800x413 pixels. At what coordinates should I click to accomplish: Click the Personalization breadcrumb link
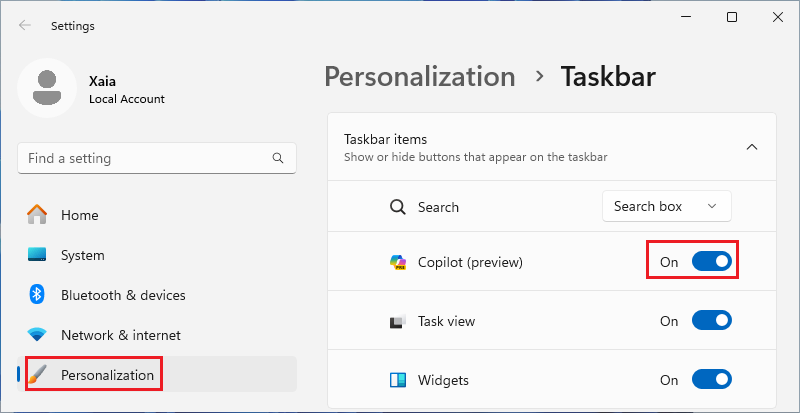(x=420, y=76)
